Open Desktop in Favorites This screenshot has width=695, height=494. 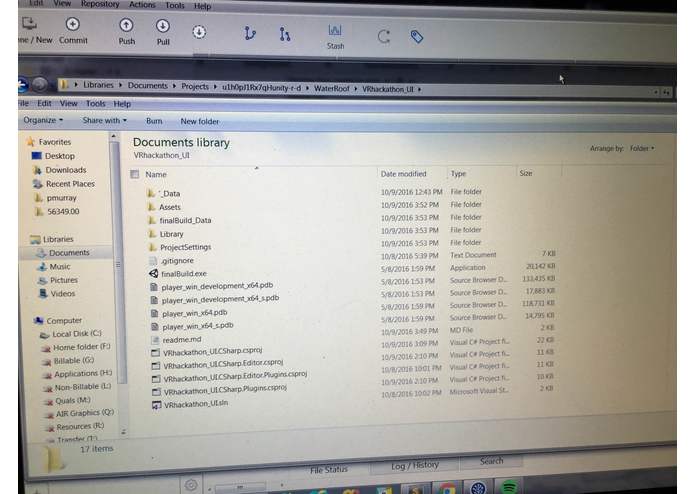pyautogui.click(x=60, y=156)
